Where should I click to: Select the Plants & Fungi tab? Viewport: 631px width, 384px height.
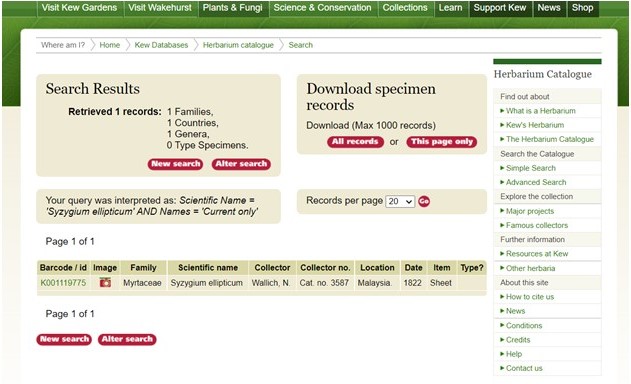233,8
